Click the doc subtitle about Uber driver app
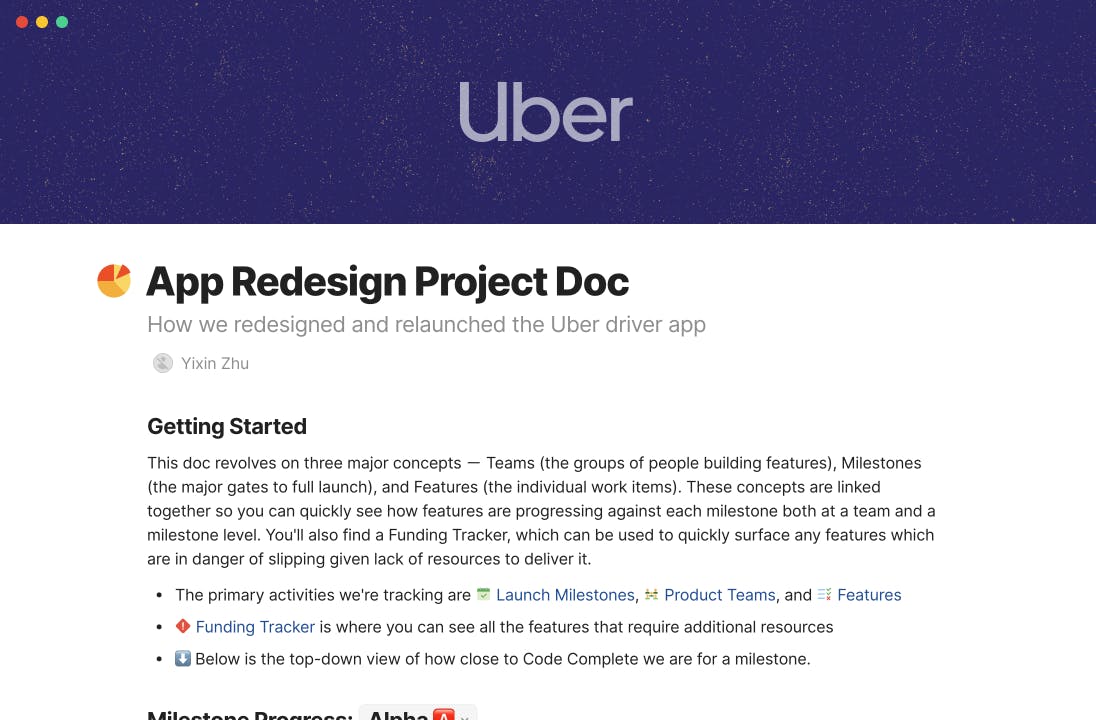 pos(426,325)
